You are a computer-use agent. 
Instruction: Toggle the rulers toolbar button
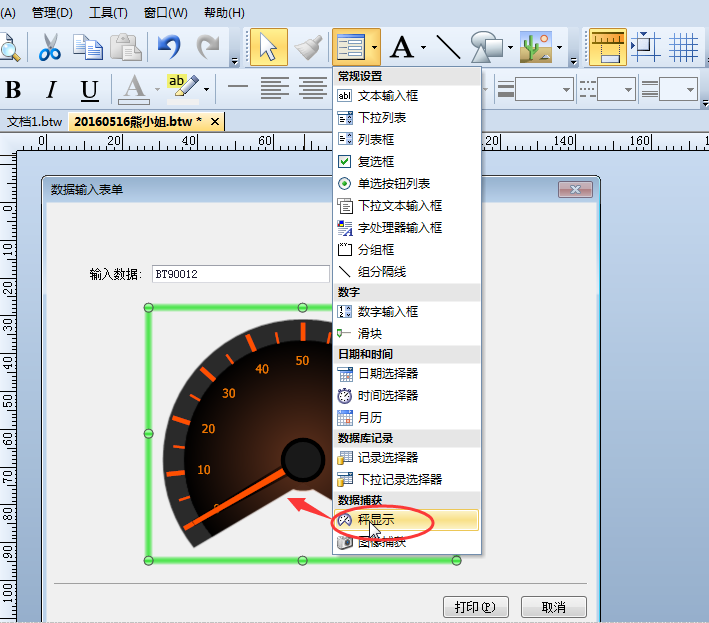coord(608,47)
